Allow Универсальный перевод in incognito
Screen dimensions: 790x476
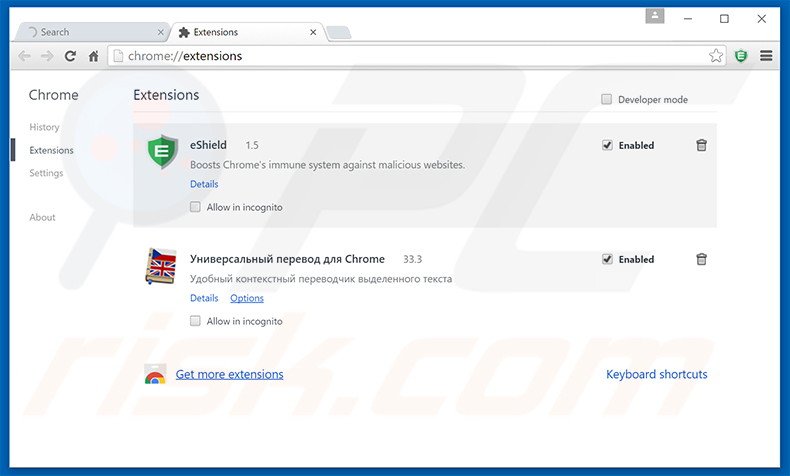pos(195,320)
